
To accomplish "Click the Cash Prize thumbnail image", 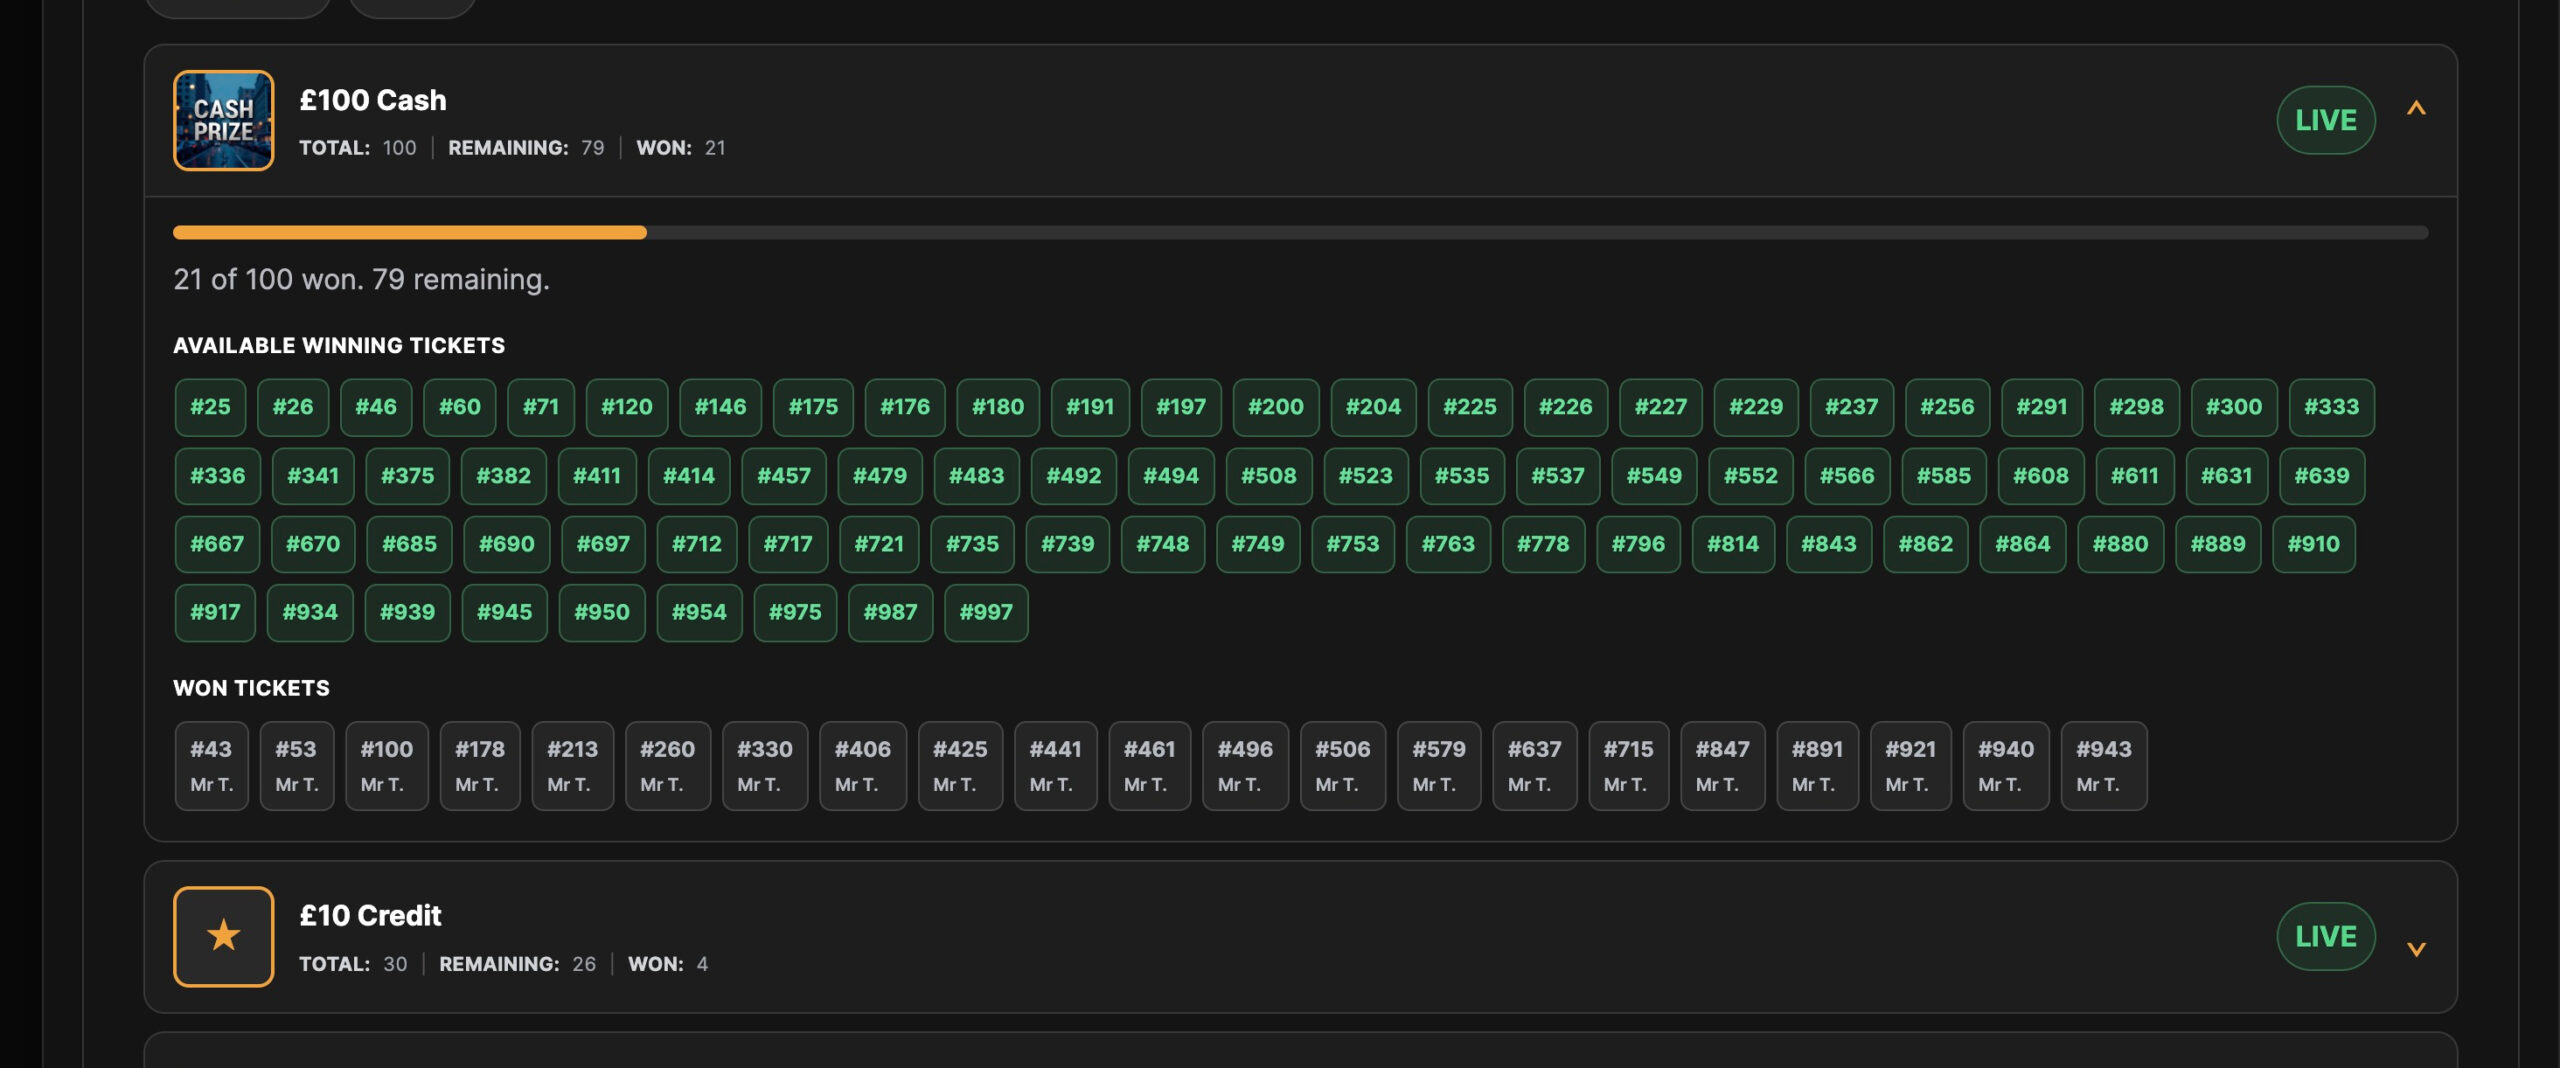I will (223, 120).
